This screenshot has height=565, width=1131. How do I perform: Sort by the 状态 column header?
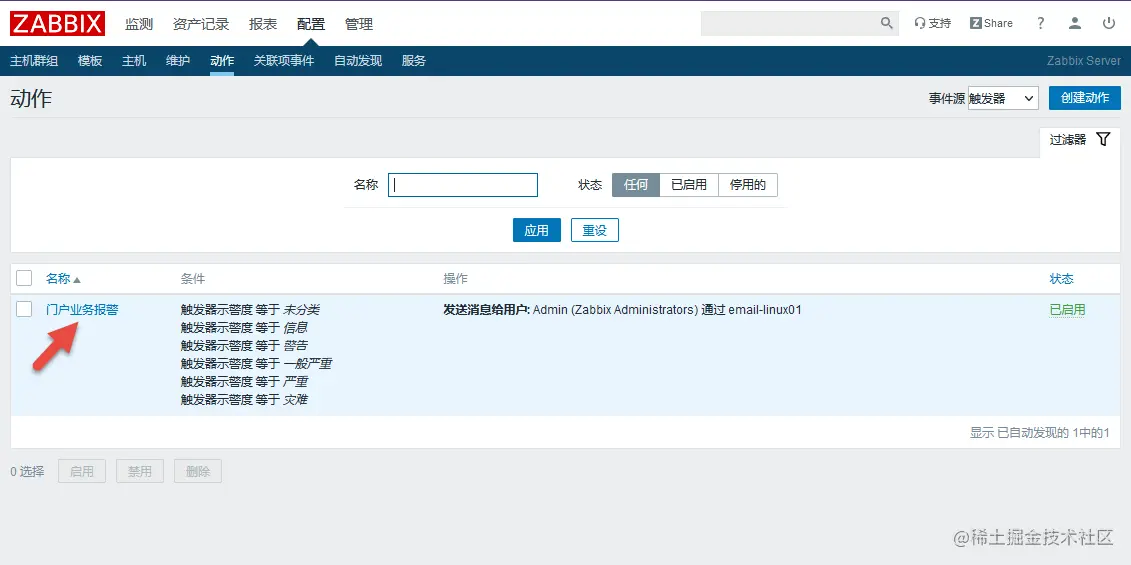click(1061, 279)
